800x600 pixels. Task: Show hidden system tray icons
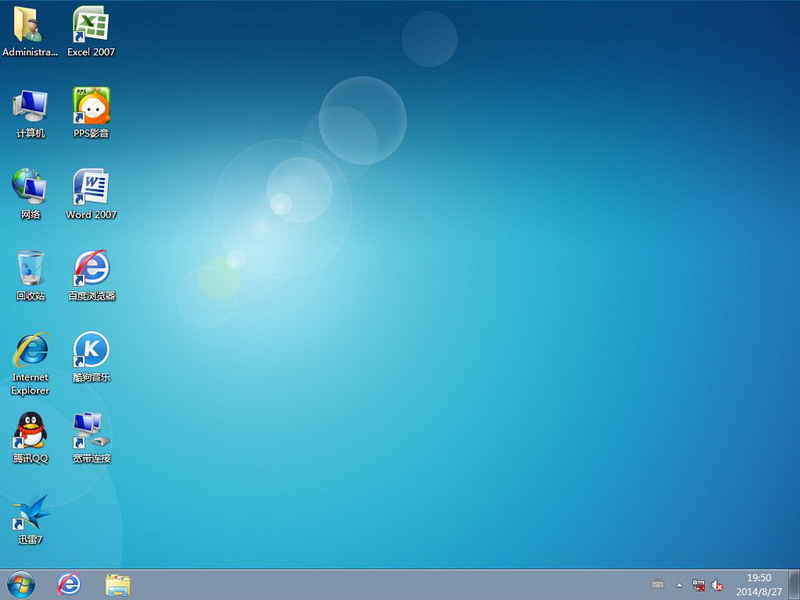coord(679,585)
